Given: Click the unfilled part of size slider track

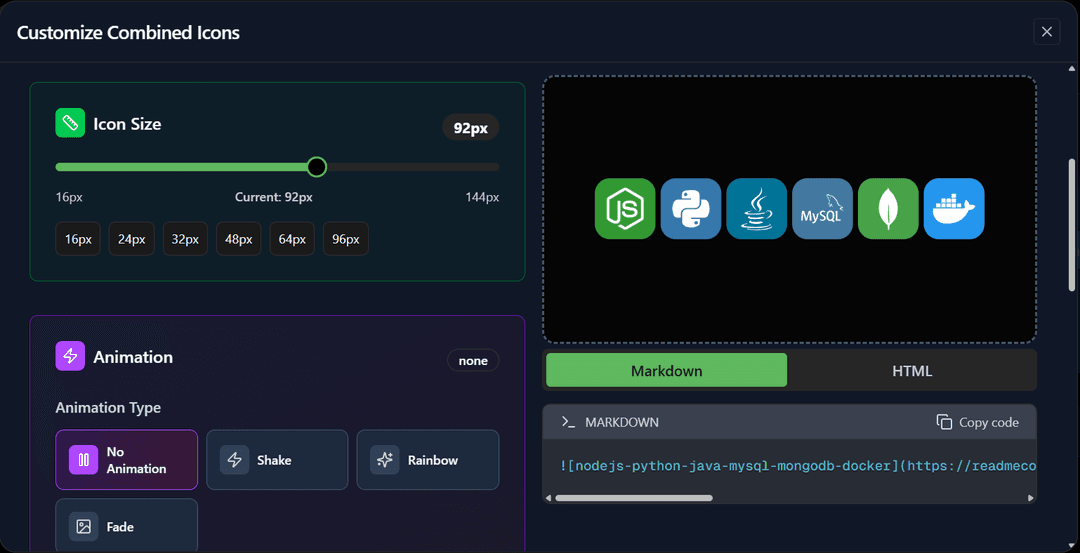Looking at the screenshot, I should (413, 167).
